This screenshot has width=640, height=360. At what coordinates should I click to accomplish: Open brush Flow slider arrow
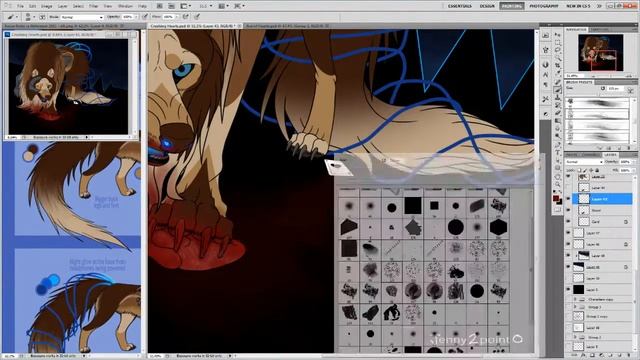(x=176, y=17)
